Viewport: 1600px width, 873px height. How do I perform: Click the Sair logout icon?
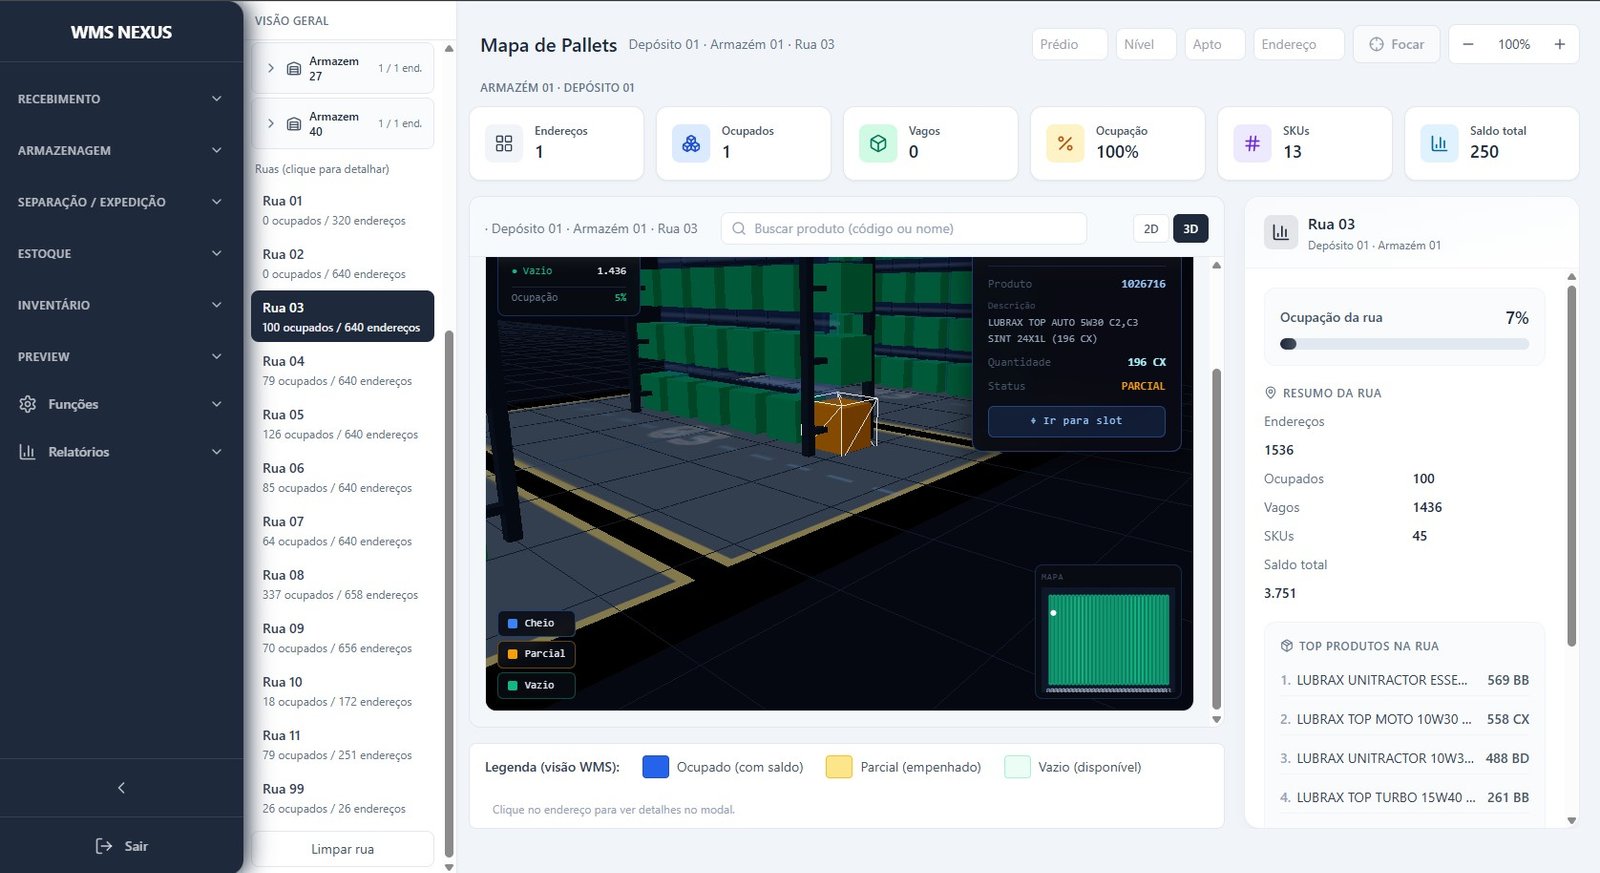tap(104, 846)
